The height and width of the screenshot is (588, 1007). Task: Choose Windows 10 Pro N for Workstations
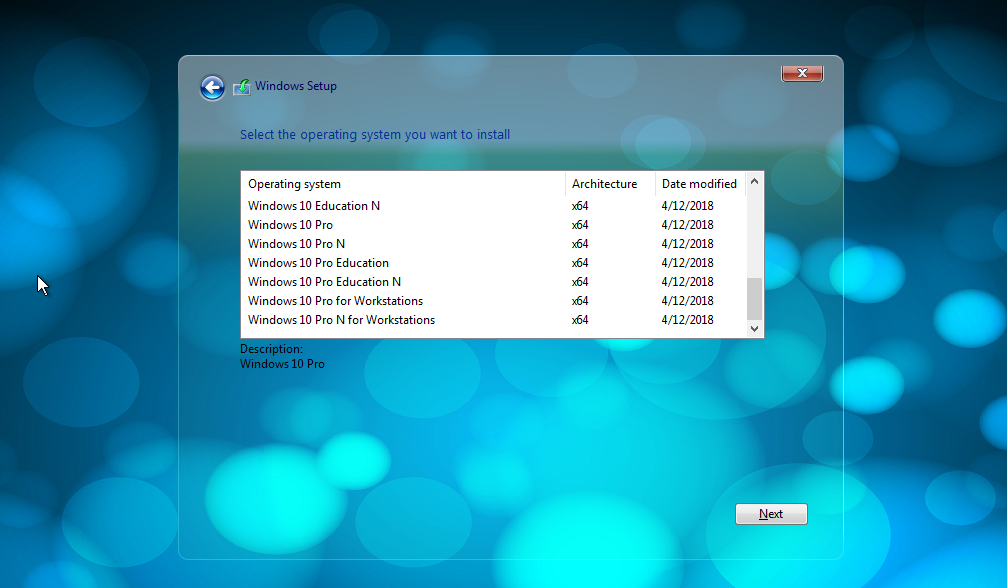[x=341, y=320]
